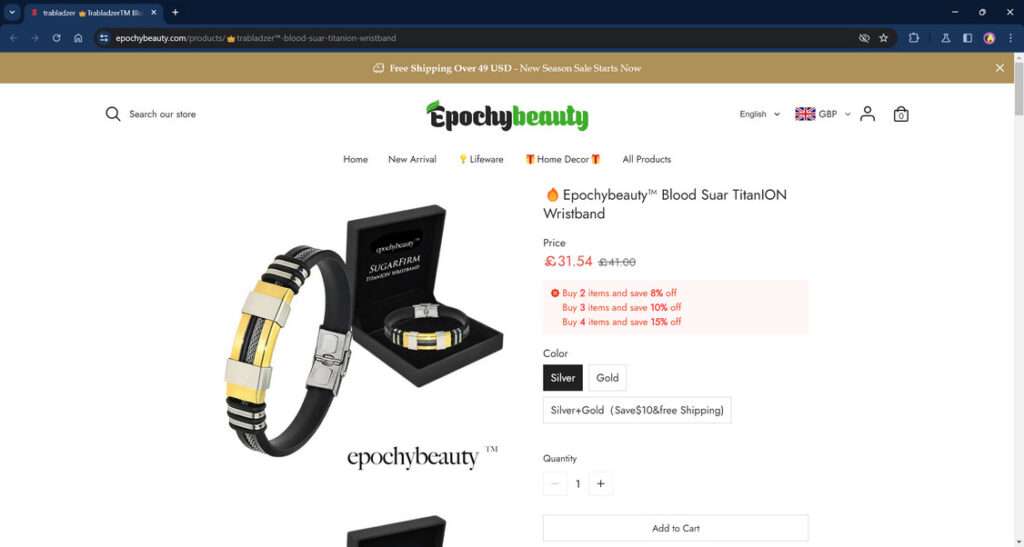
Task: Open the shopping cart icon
Action: [x=901, y=114]
